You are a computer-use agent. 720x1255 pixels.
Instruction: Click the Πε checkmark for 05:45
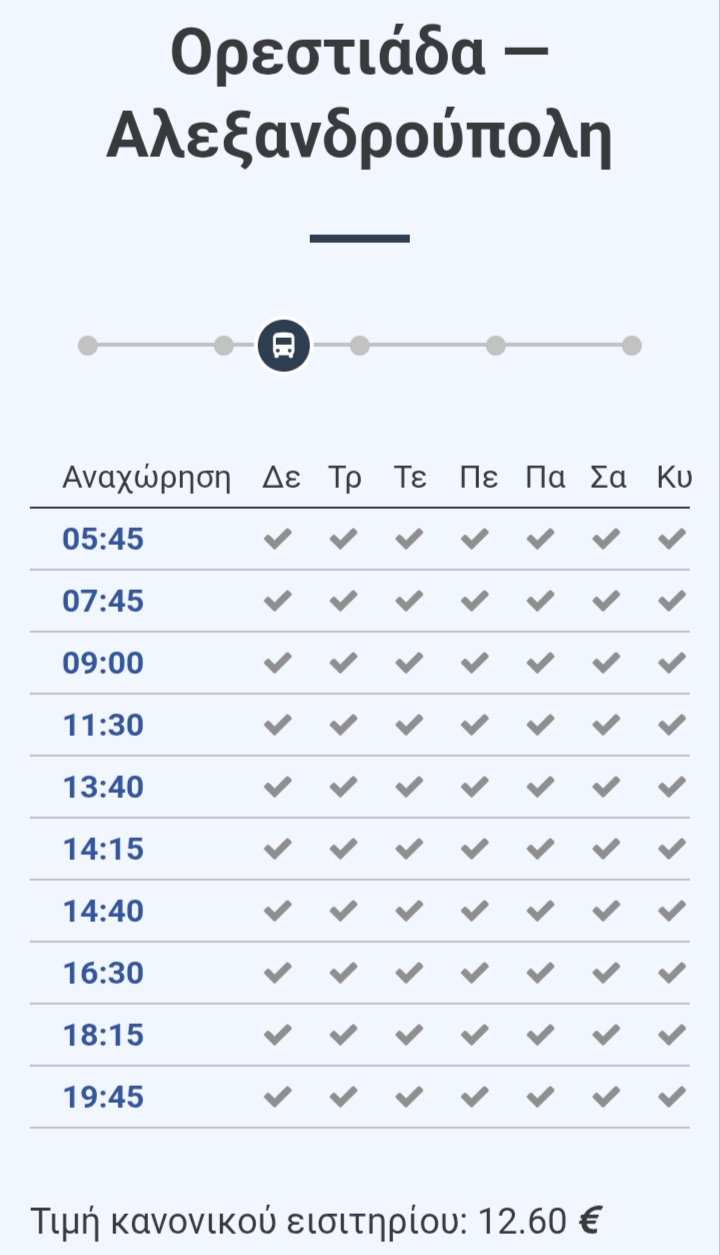(x=474, y=539)
